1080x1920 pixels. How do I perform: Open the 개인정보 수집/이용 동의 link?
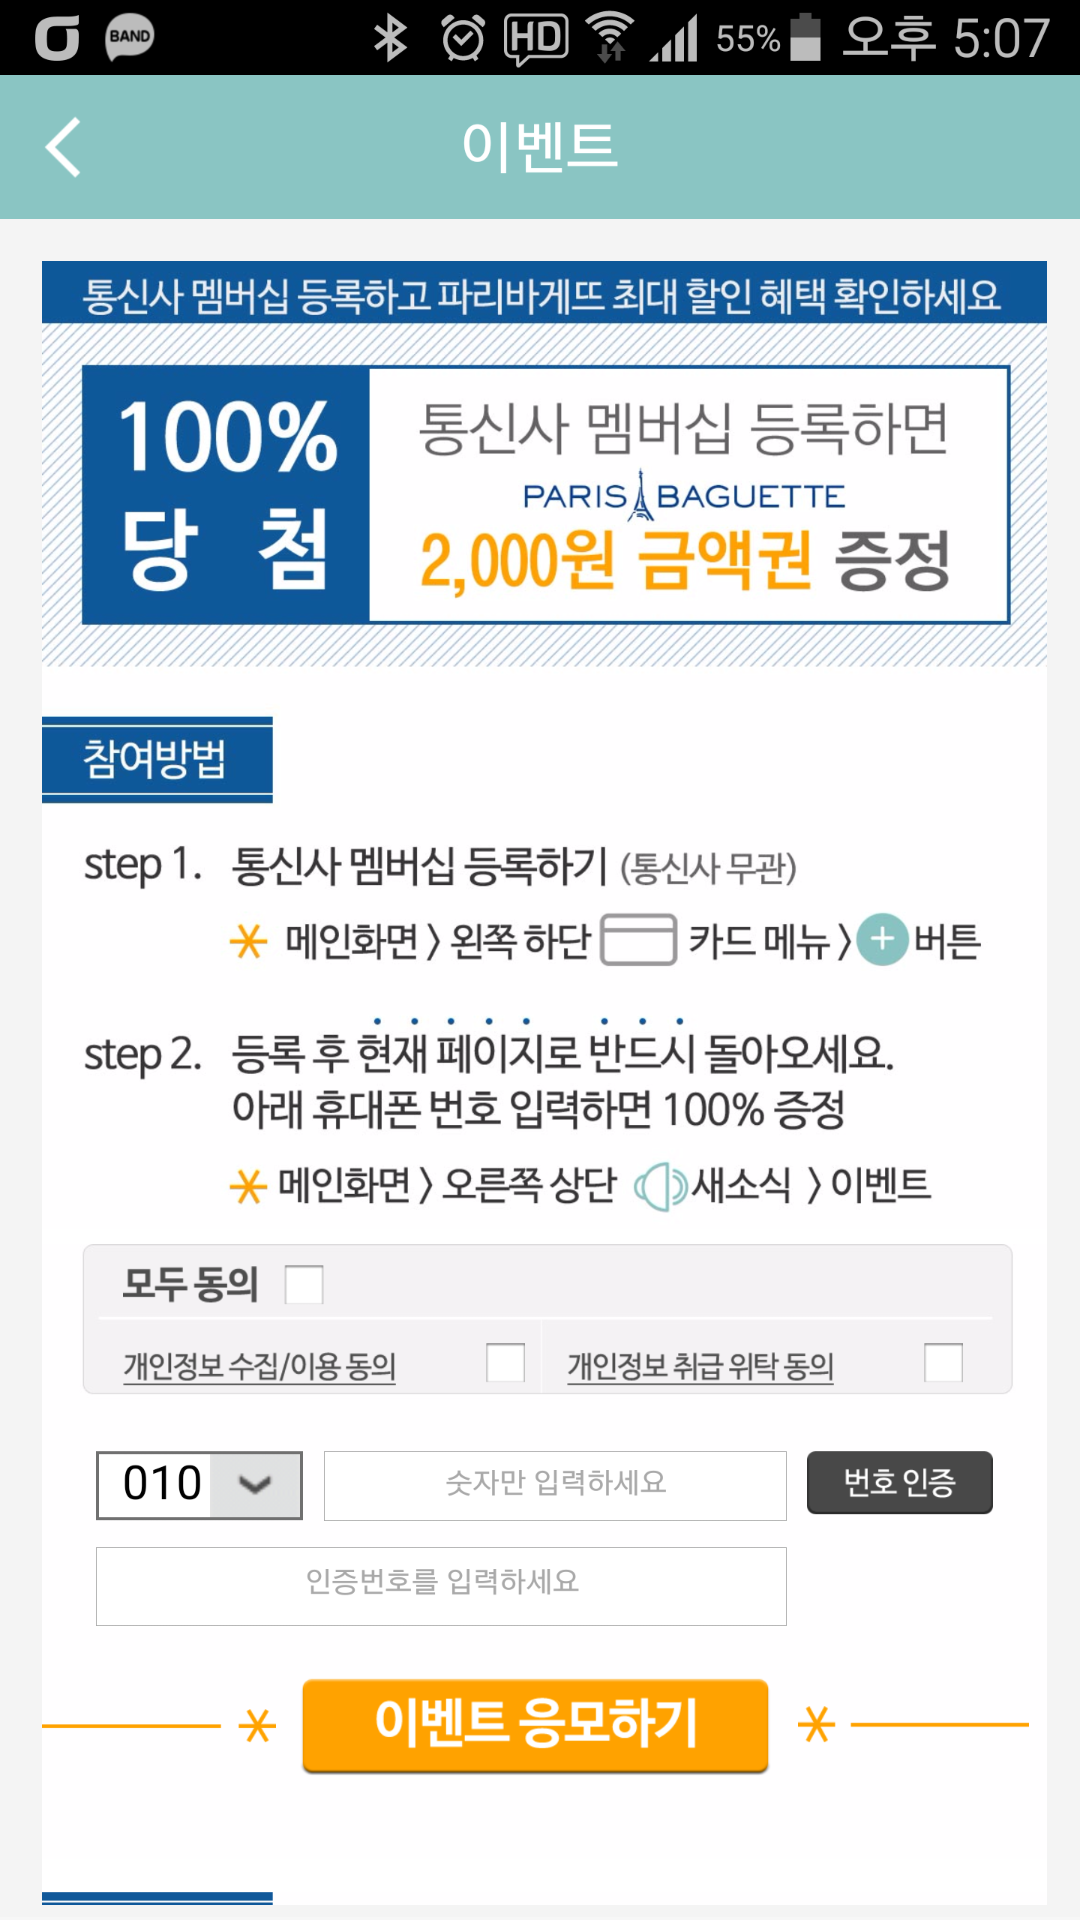pos(259,1366)
